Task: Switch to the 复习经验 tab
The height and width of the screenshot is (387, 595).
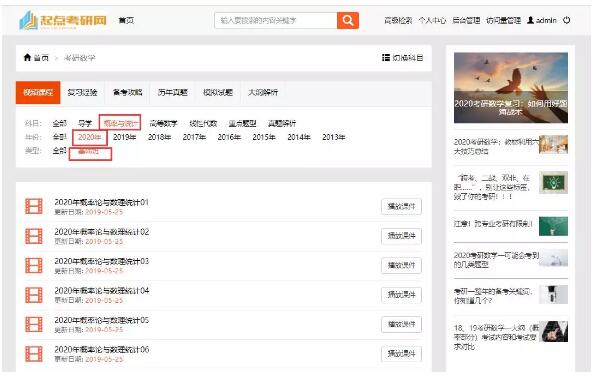Action: coord(82,92)
